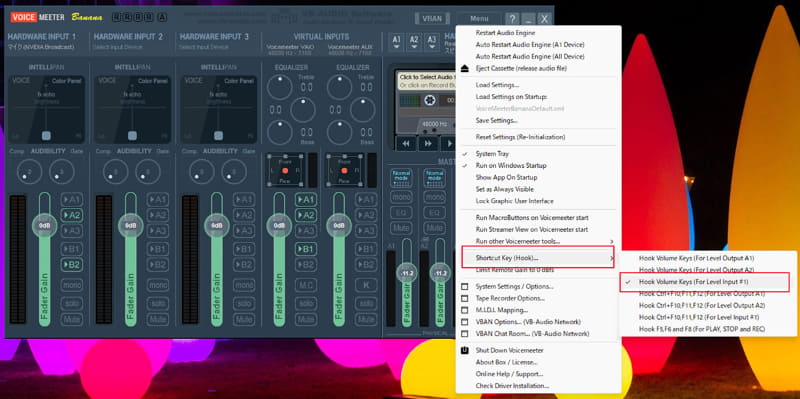Screen dimensions: 800x399
Task: Disable B1 routing on Voicemeeter VAIO strip
Action: (306, 249)
